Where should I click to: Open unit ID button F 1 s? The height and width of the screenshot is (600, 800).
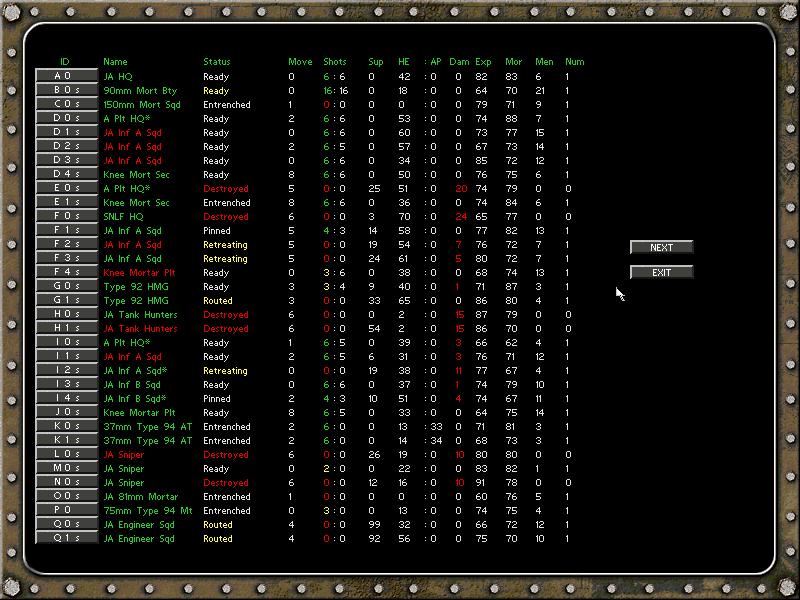[66, 230]
